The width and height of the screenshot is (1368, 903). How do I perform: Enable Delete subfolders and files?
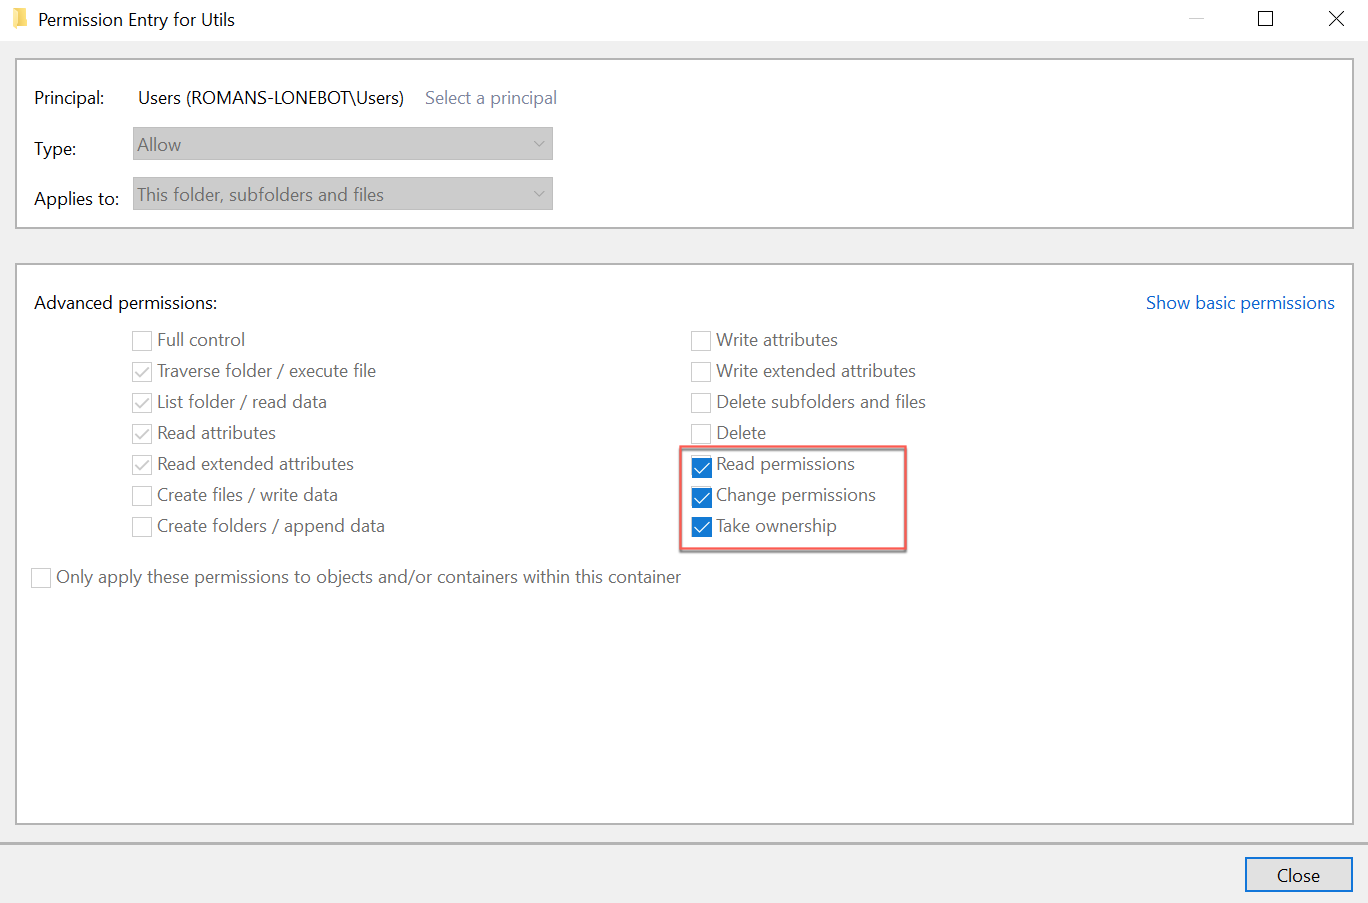(x=701, y=403)
